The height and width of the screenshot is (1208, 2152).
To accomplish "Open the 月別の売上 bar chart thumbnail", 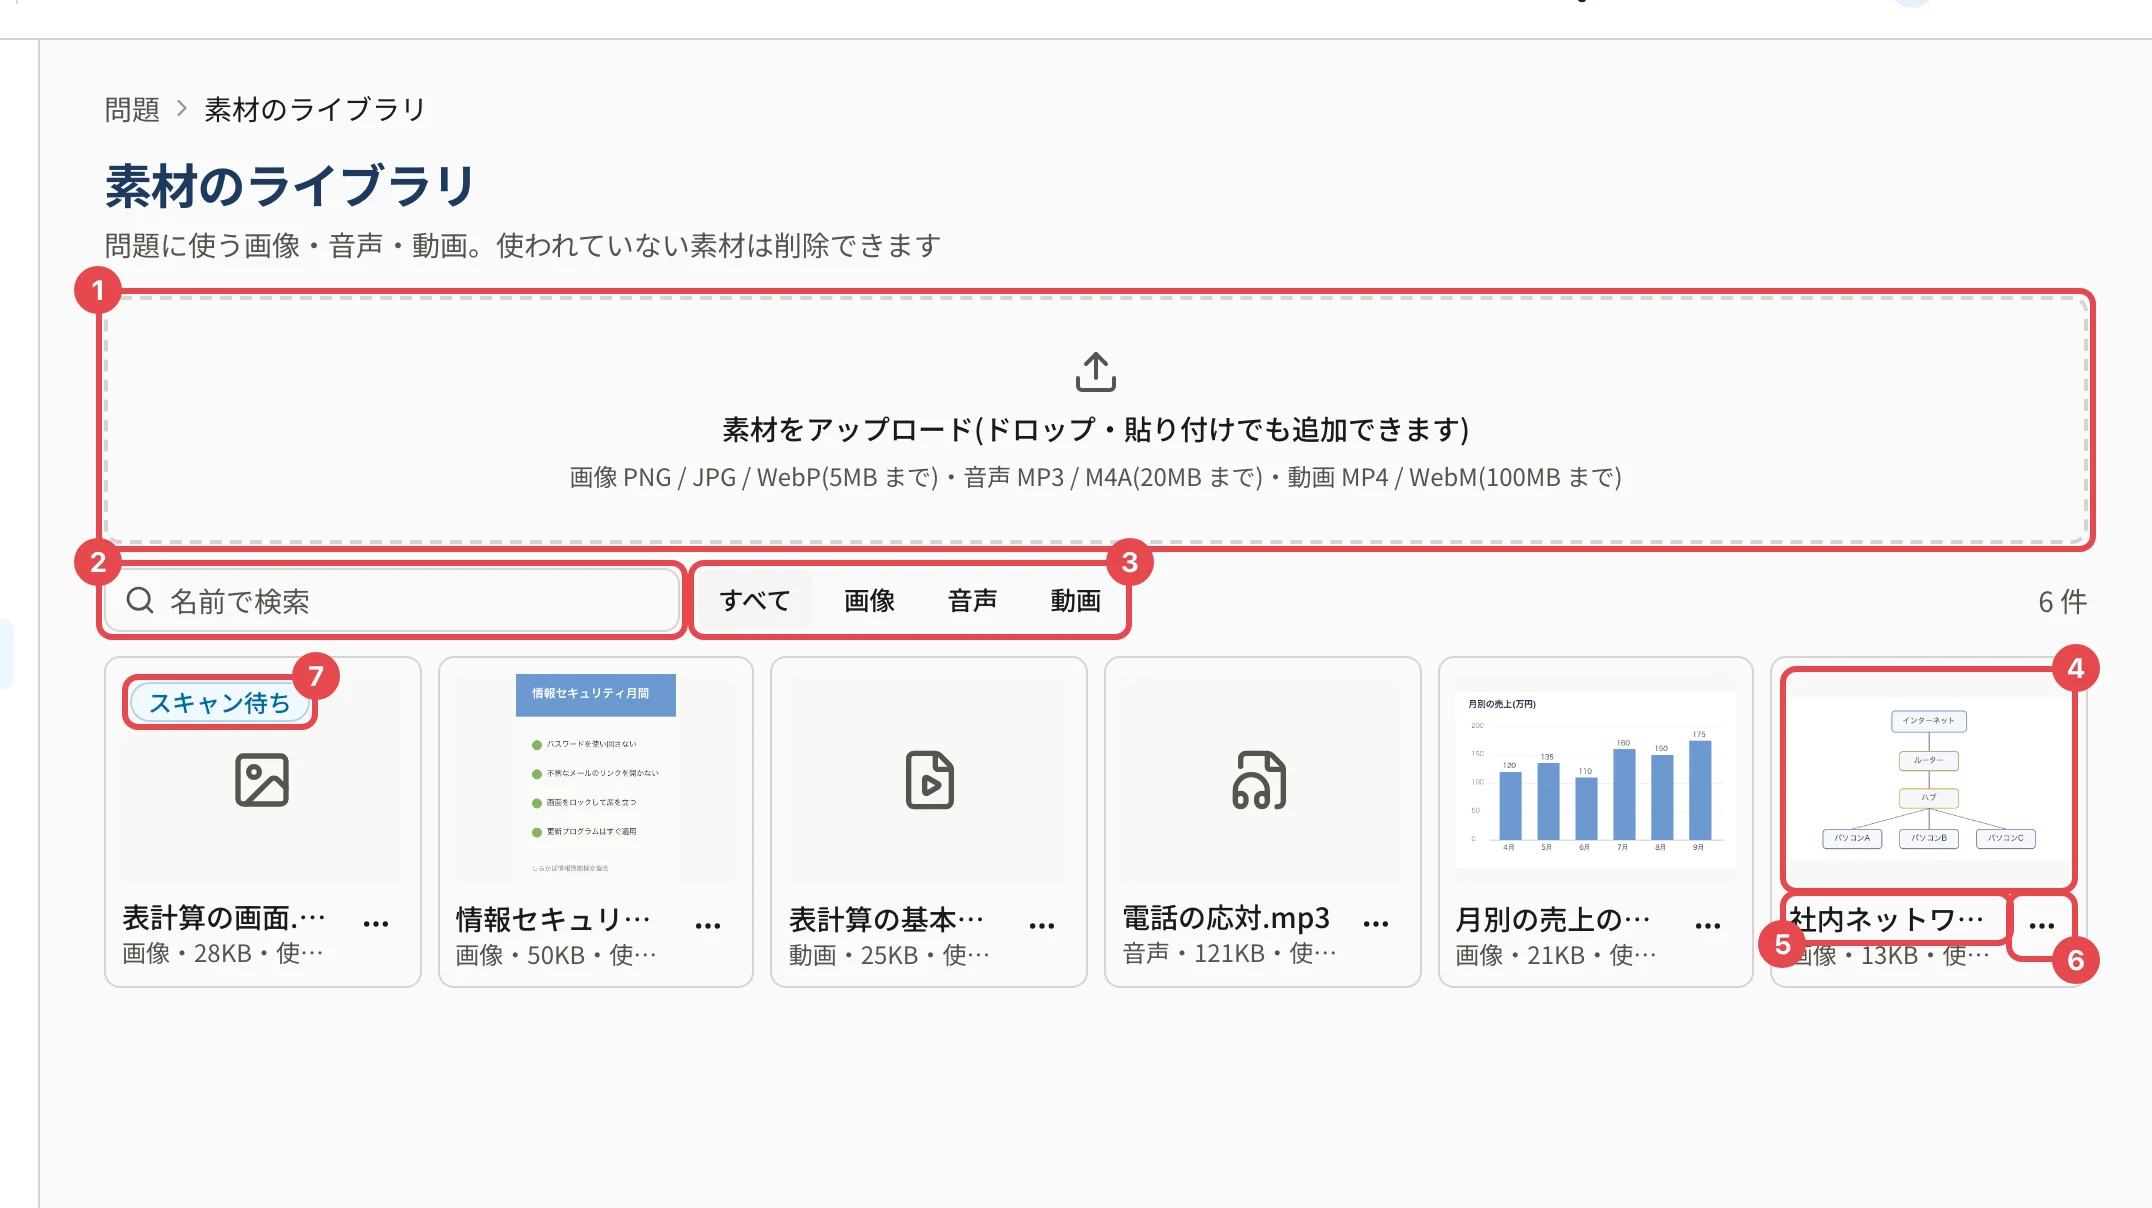I will click(1596, 780).
